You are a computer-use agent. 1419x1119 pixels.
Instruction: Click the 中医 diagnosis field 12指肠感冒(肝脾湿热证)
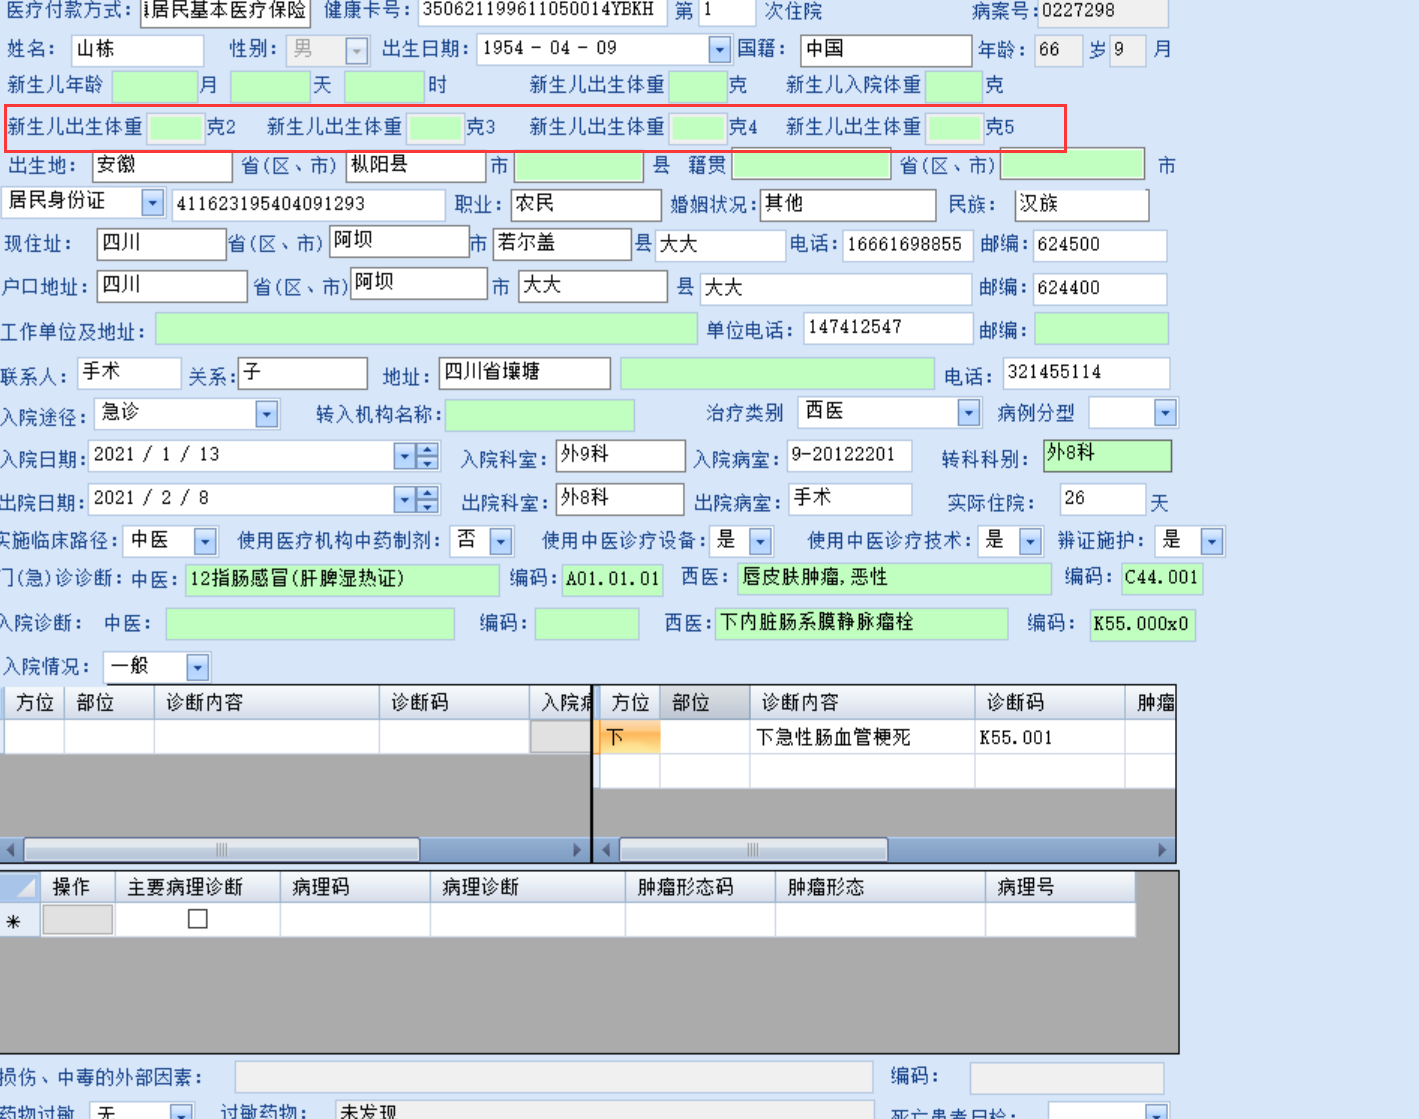click(x=342, y=580)
